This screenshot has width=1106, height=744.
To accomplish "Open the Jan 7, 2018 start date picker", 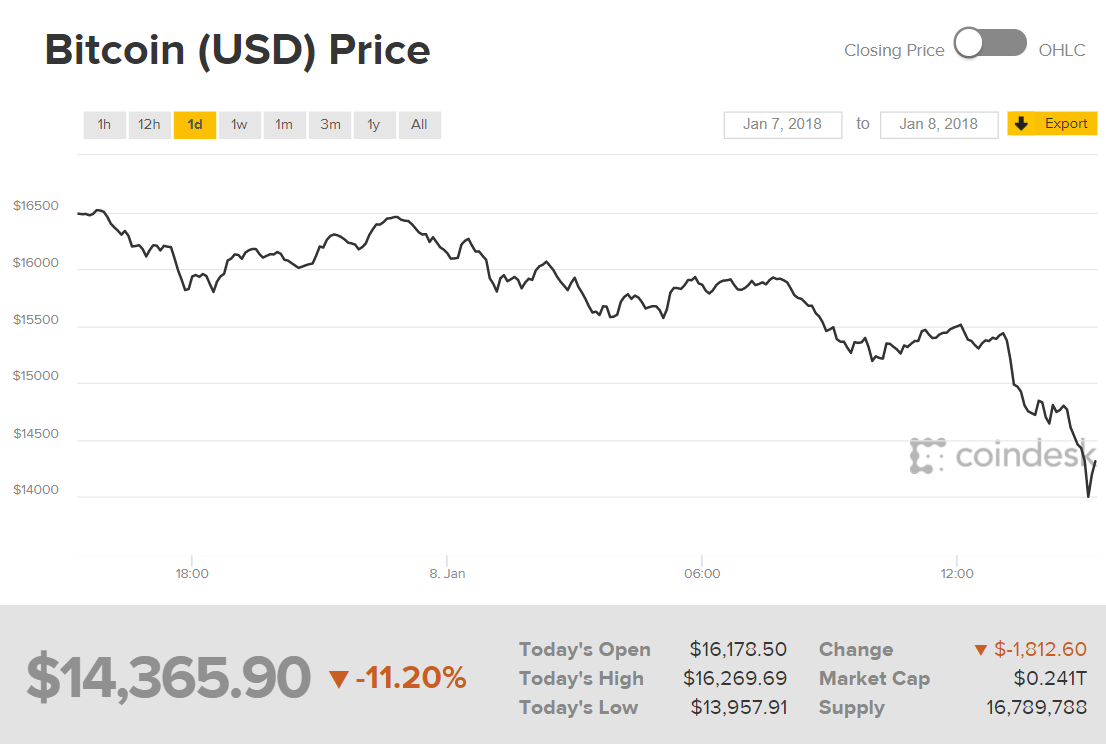I will point(783,124).
